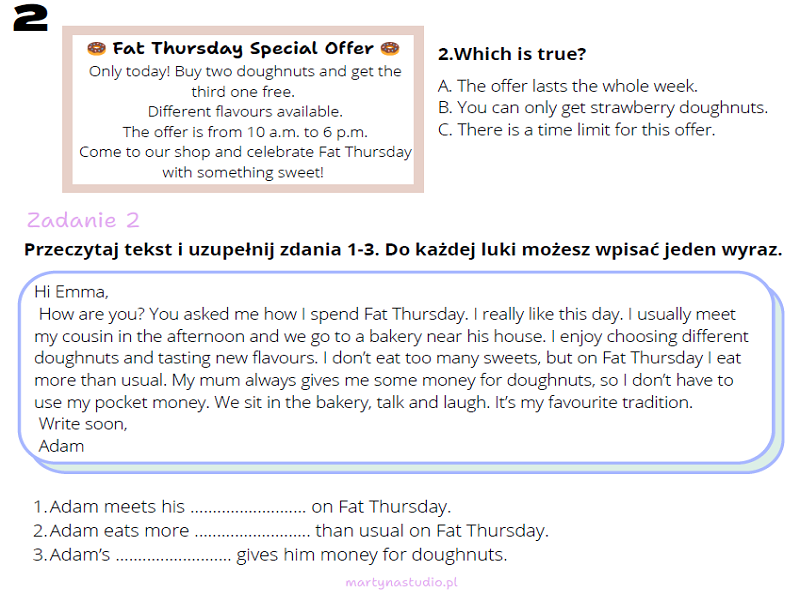
Task: Click the blank in sentence 1 about Adam's meeting
Action: point(247,507)
